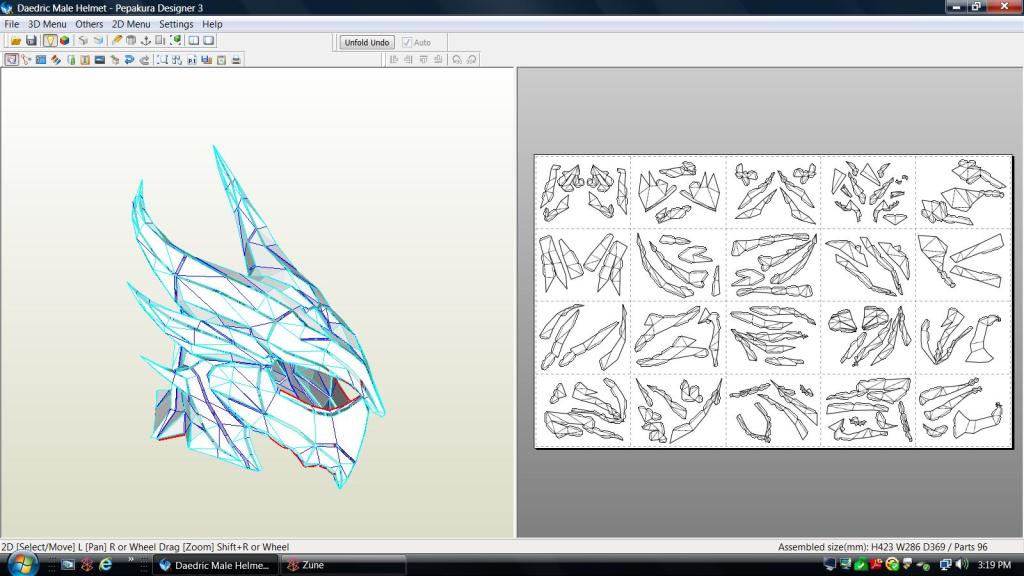Click the light blue cube icon
1024x576 pixels.
point(99,40)
